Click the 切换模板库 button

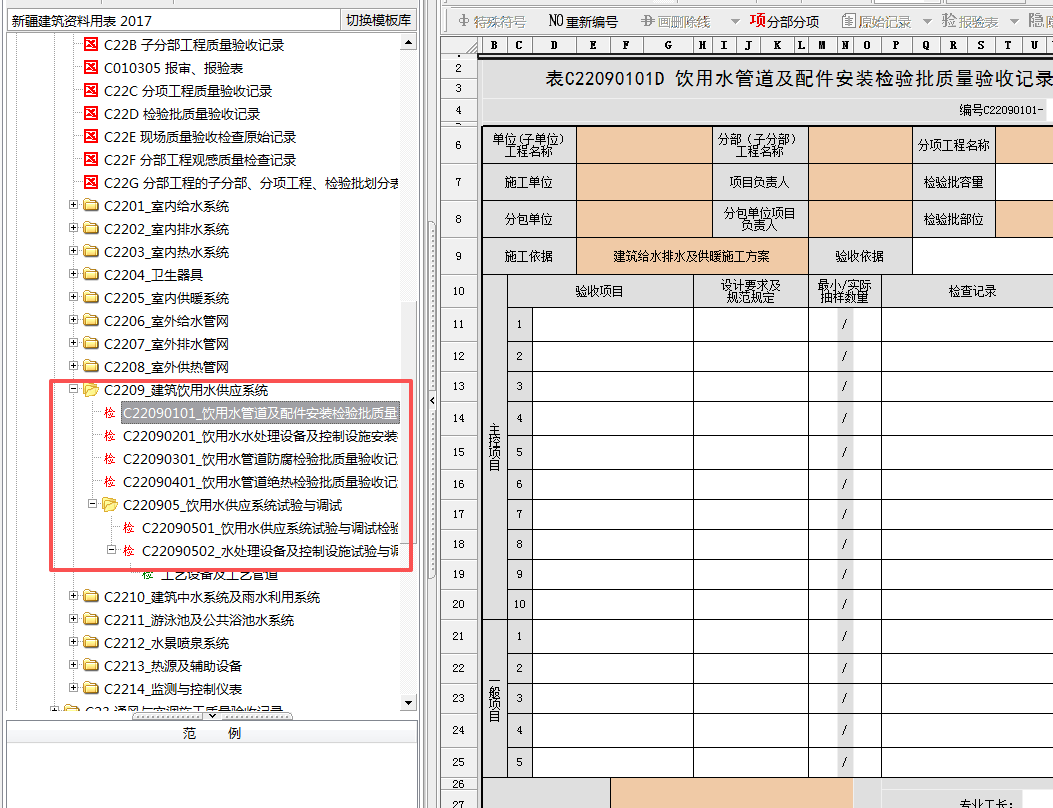pos(377,20)
